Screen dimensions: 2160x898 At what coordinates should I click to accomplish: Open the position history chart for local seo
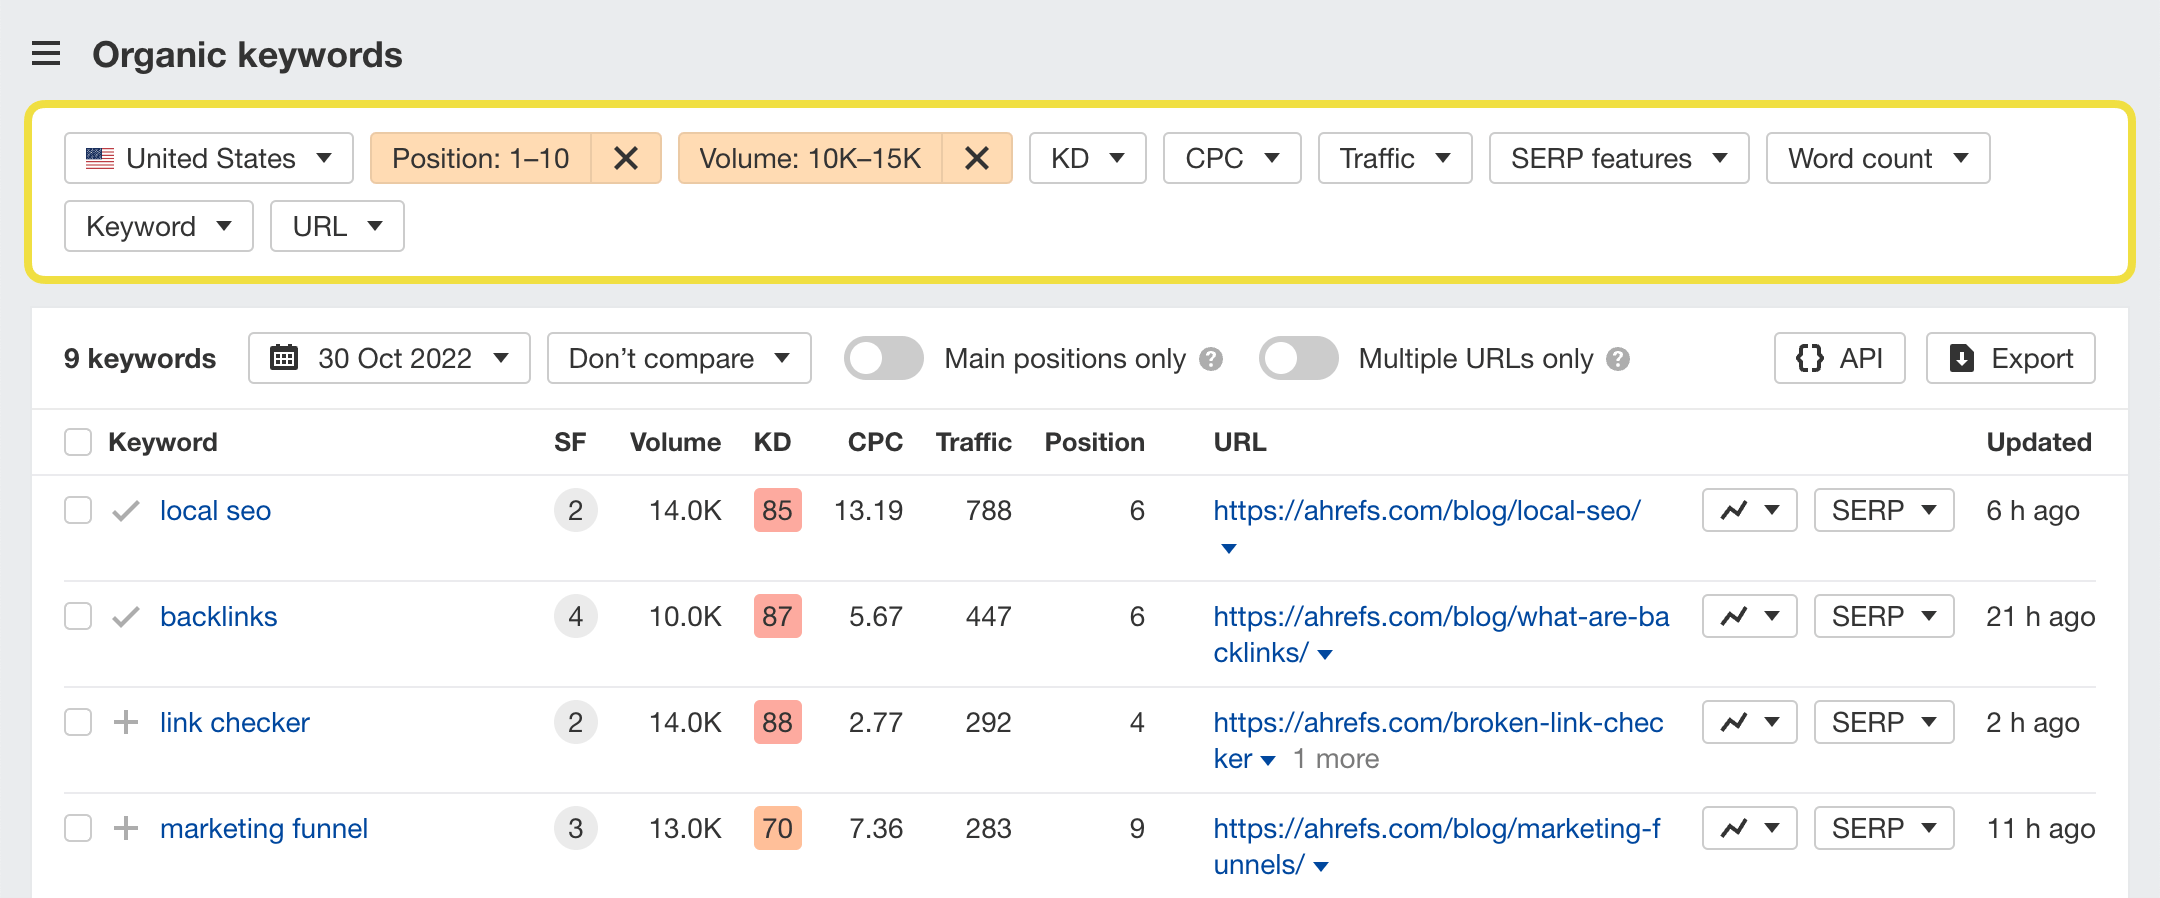[x=1749, y=510]
